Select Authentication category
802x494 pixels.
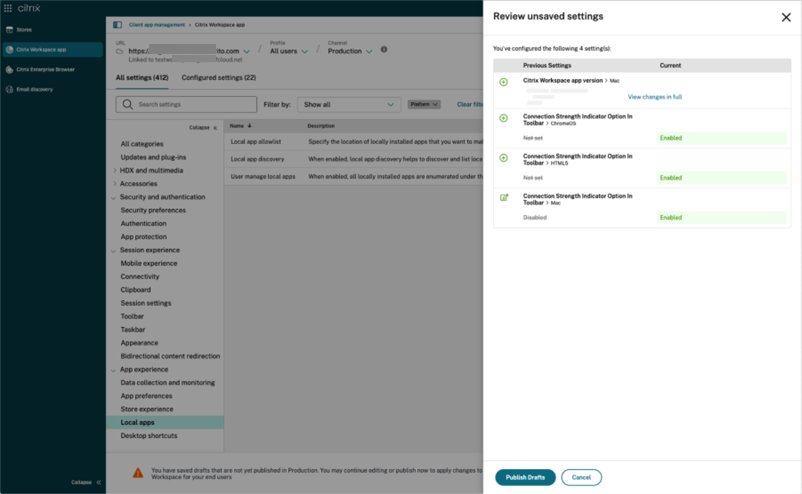pyautogui.click(x=143, y=224)
